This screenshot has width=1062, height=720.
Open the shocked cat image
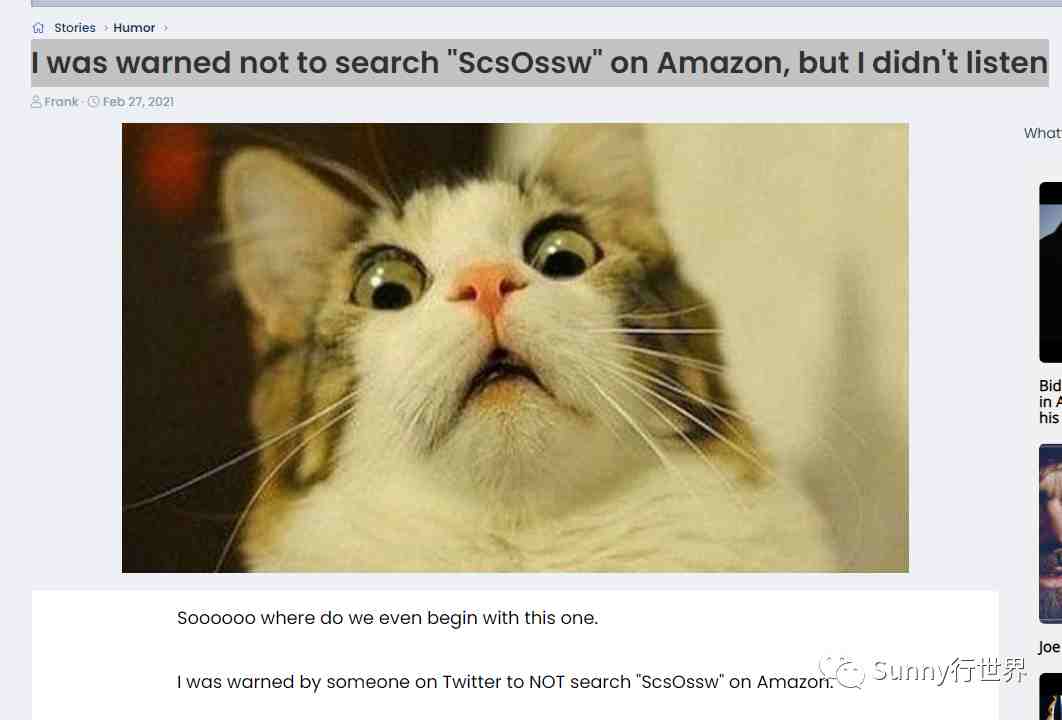[x=515, y=347]
